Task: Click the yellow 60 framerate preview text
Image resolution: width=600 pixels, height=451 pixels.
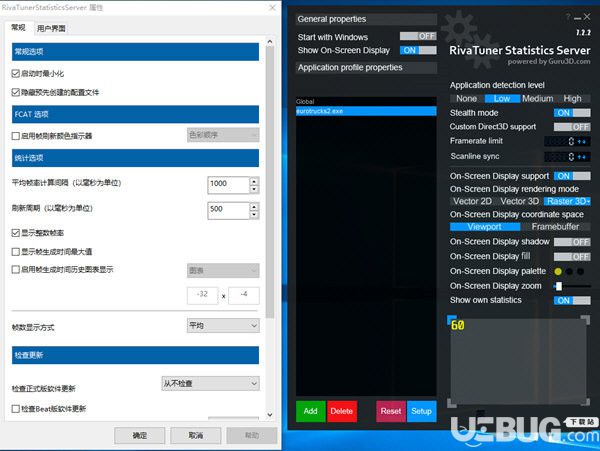Action: tap(458, 325)
